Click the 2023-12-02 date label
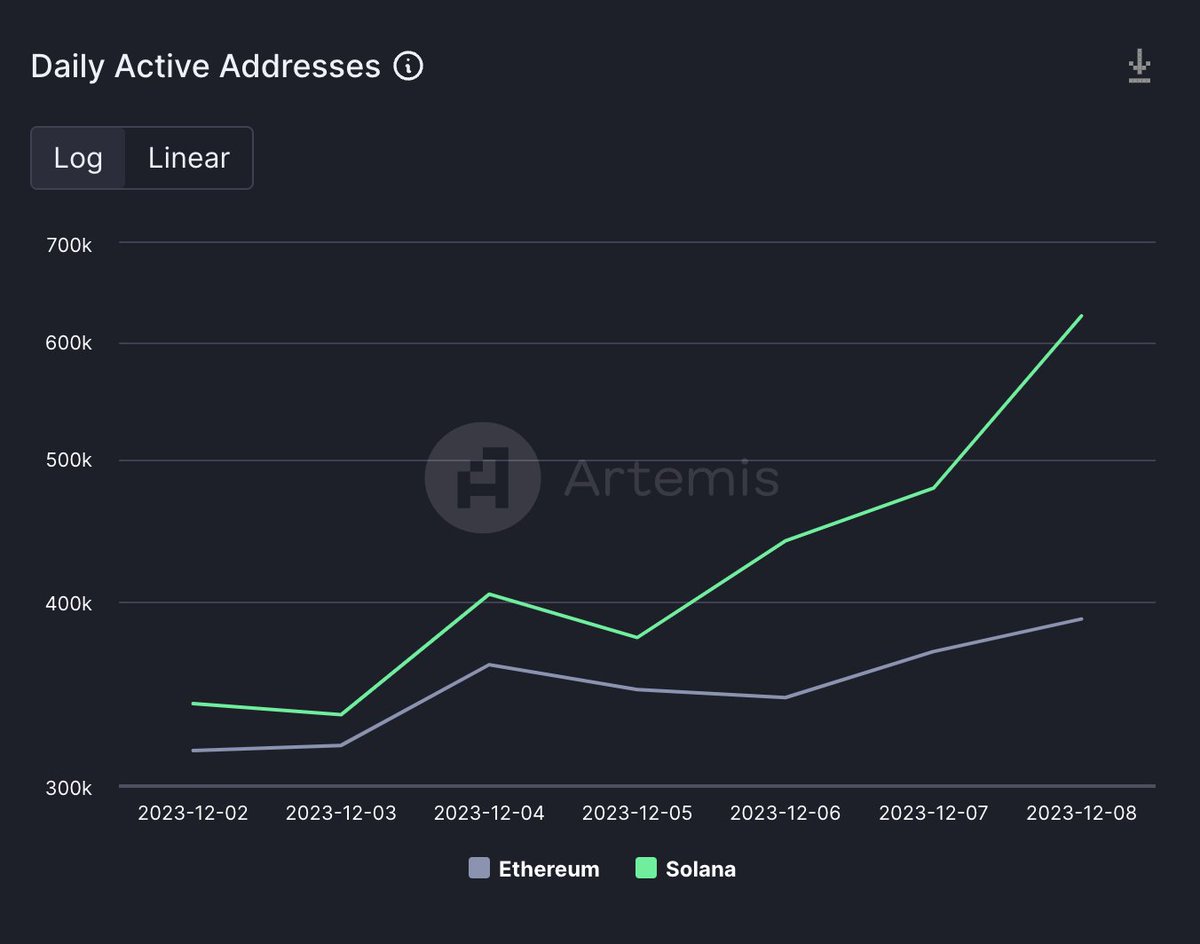The width and height of the screenshot is (1200, 944). point(193,813)
